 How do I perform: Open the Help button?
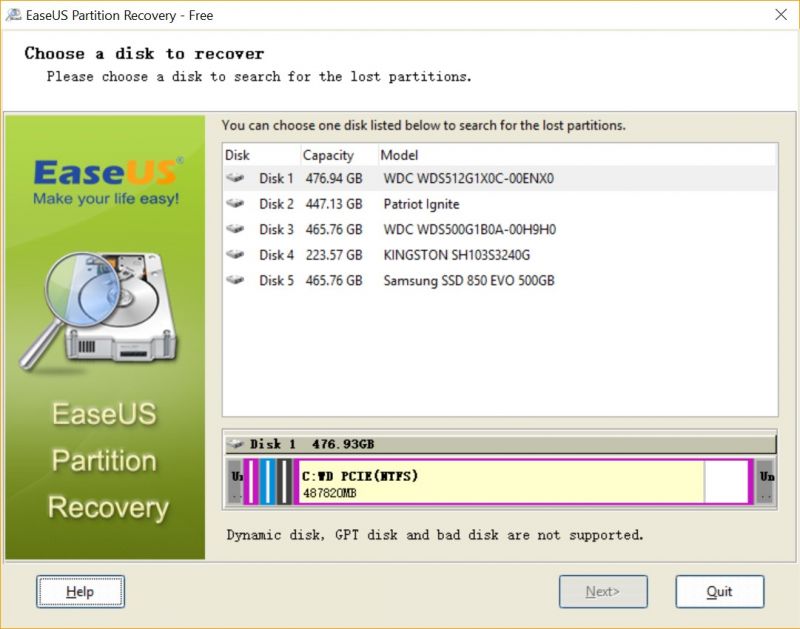tap(80, 591)
